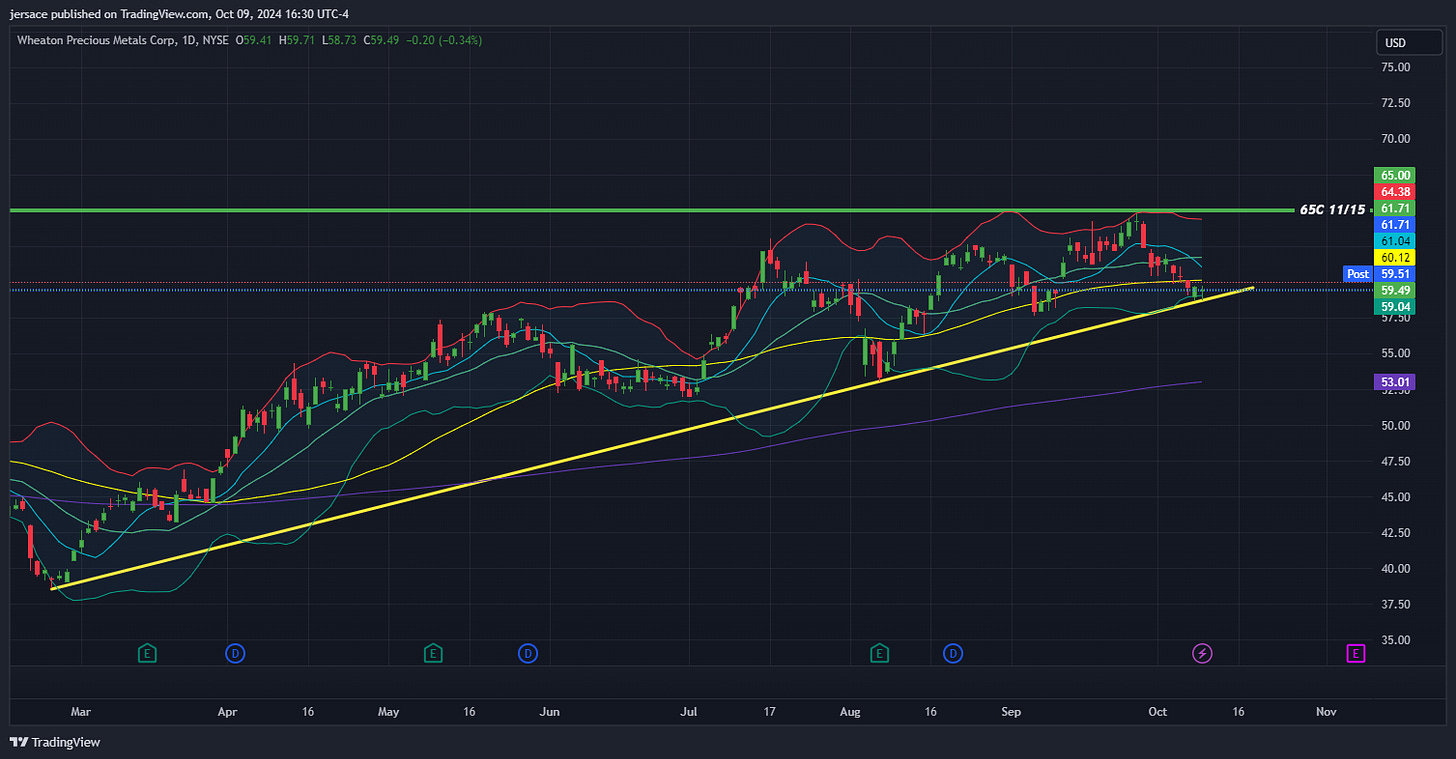Screen dimensions: 1456x759
Task: Click the purple 53.01 price label
Action: click(1396, 381)
